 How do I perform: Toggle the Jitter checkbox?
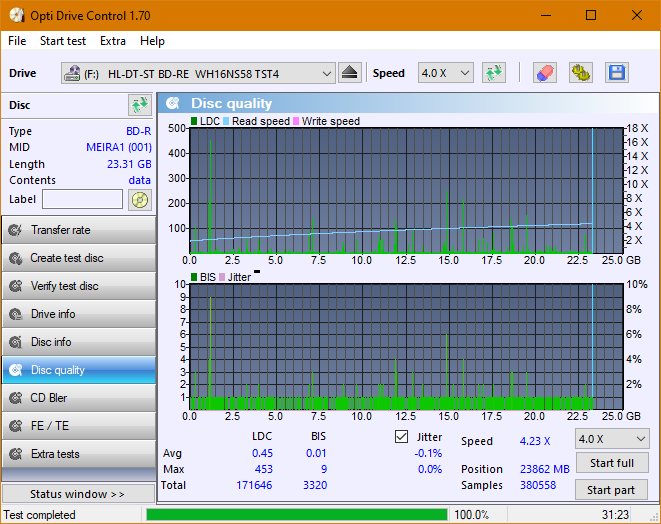pos(402,437)
